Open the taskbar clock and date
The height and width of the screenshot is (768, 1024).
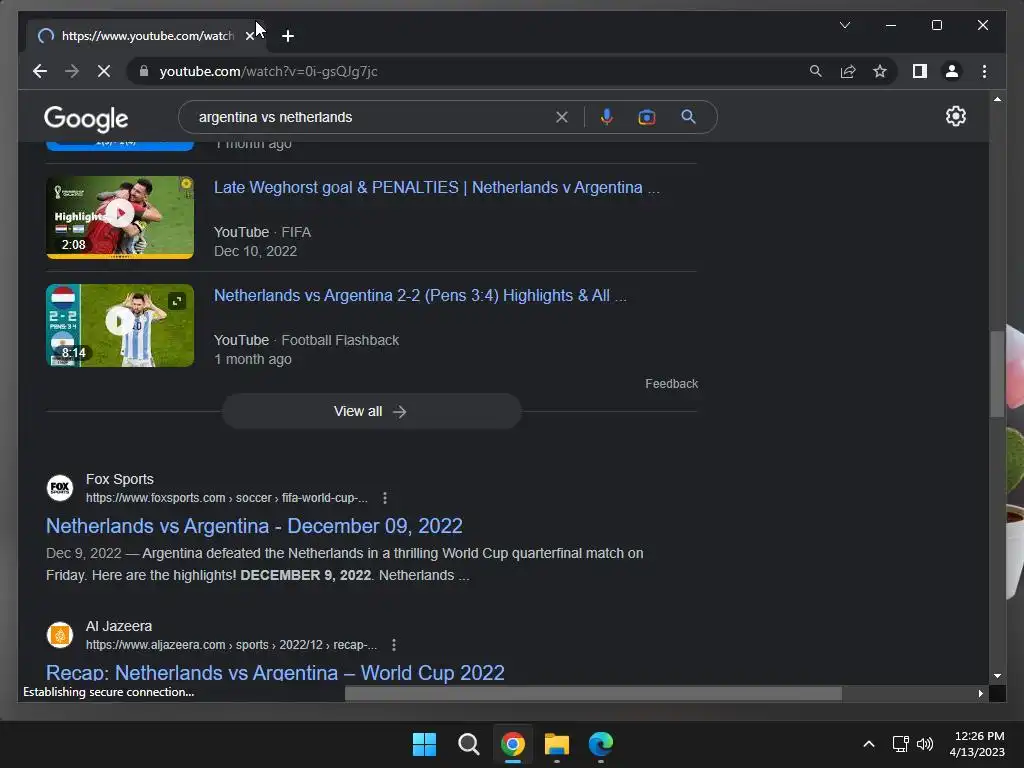[977, 744]
